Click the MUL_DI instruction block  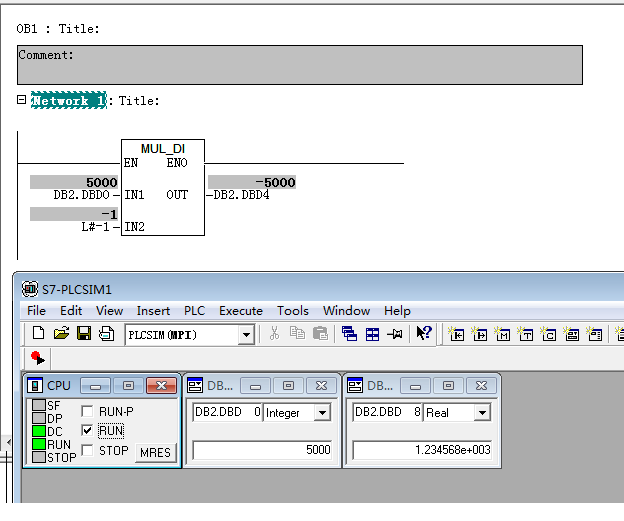163,188
